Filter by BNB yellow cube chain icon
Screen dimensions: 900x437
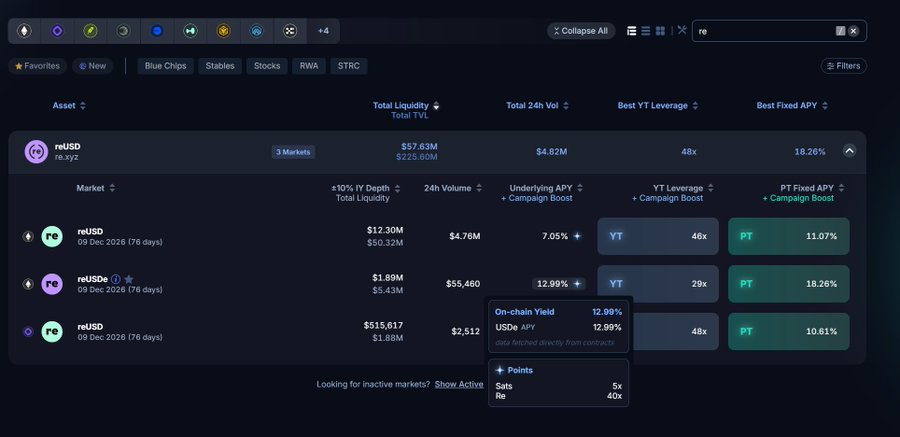[224, 31]
